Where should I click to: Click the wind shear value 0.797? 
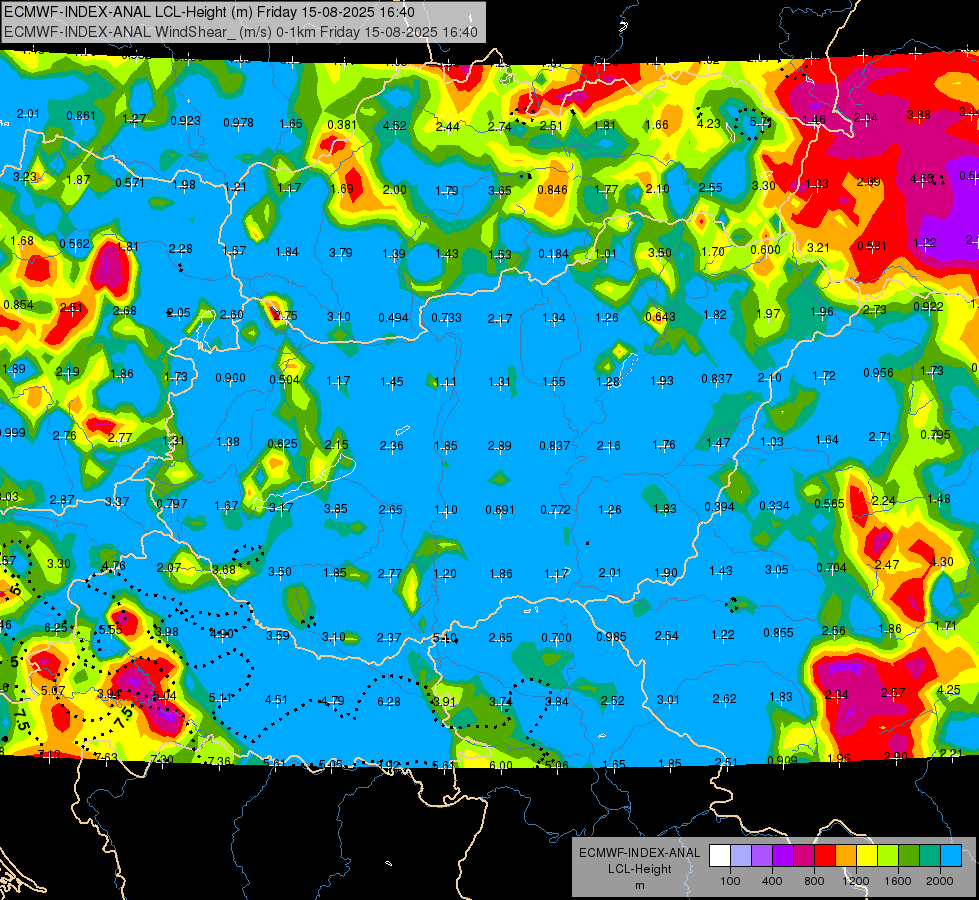pyautogui.click(x=172, y=503)
